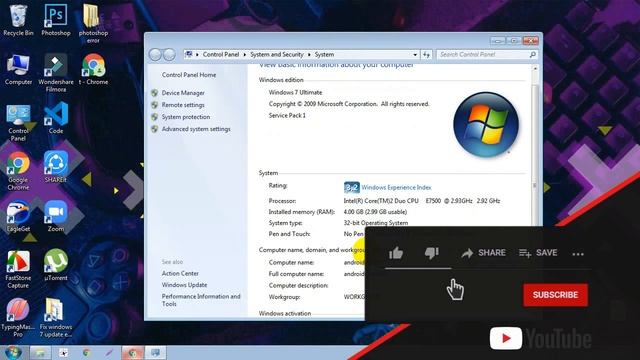
Task: Click the forward navigation arrow
Action: tap(169, 55)
